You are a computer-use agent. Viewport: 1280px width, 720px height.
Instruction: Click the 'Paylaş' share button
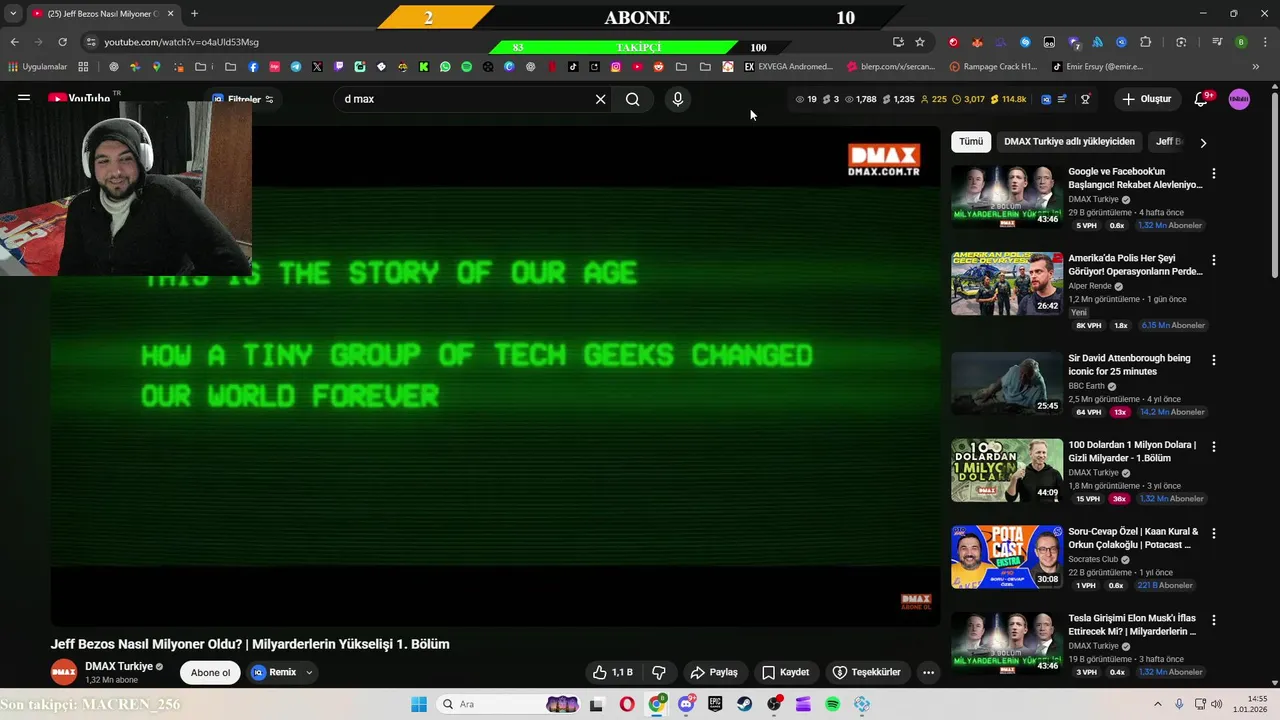click(714, 672)
